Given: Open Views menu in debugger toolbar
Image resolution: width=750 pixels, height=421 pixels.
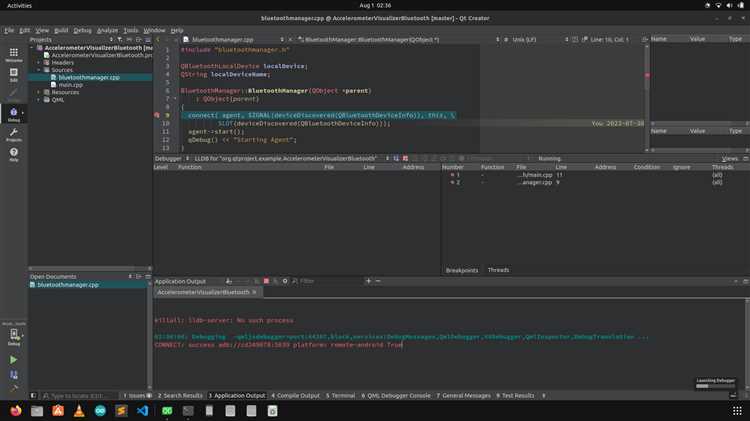Looking at the screenshot, I should (729, 158).
